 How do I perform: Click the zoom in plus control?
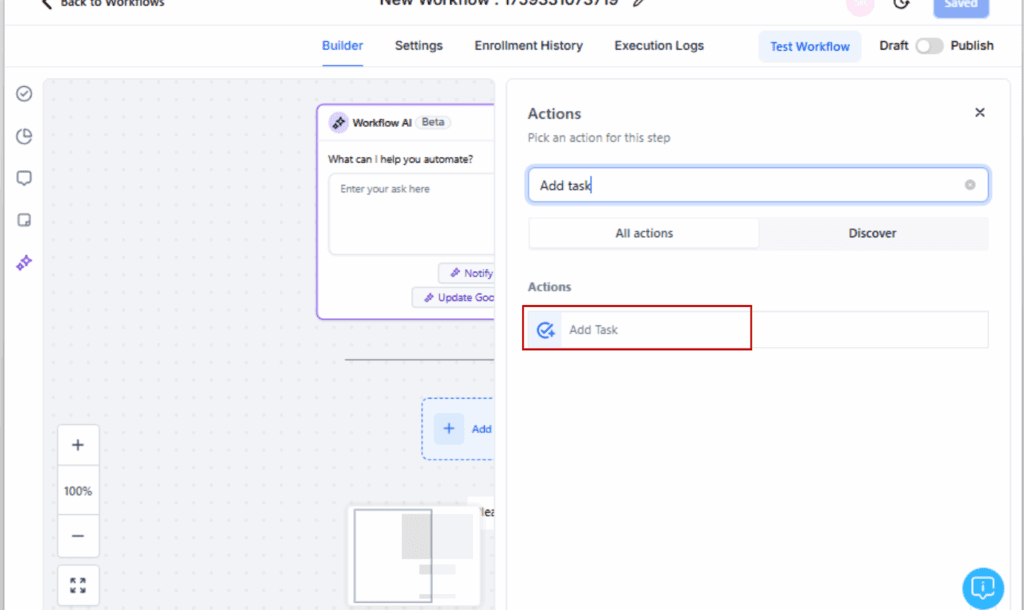coord(78,444)
